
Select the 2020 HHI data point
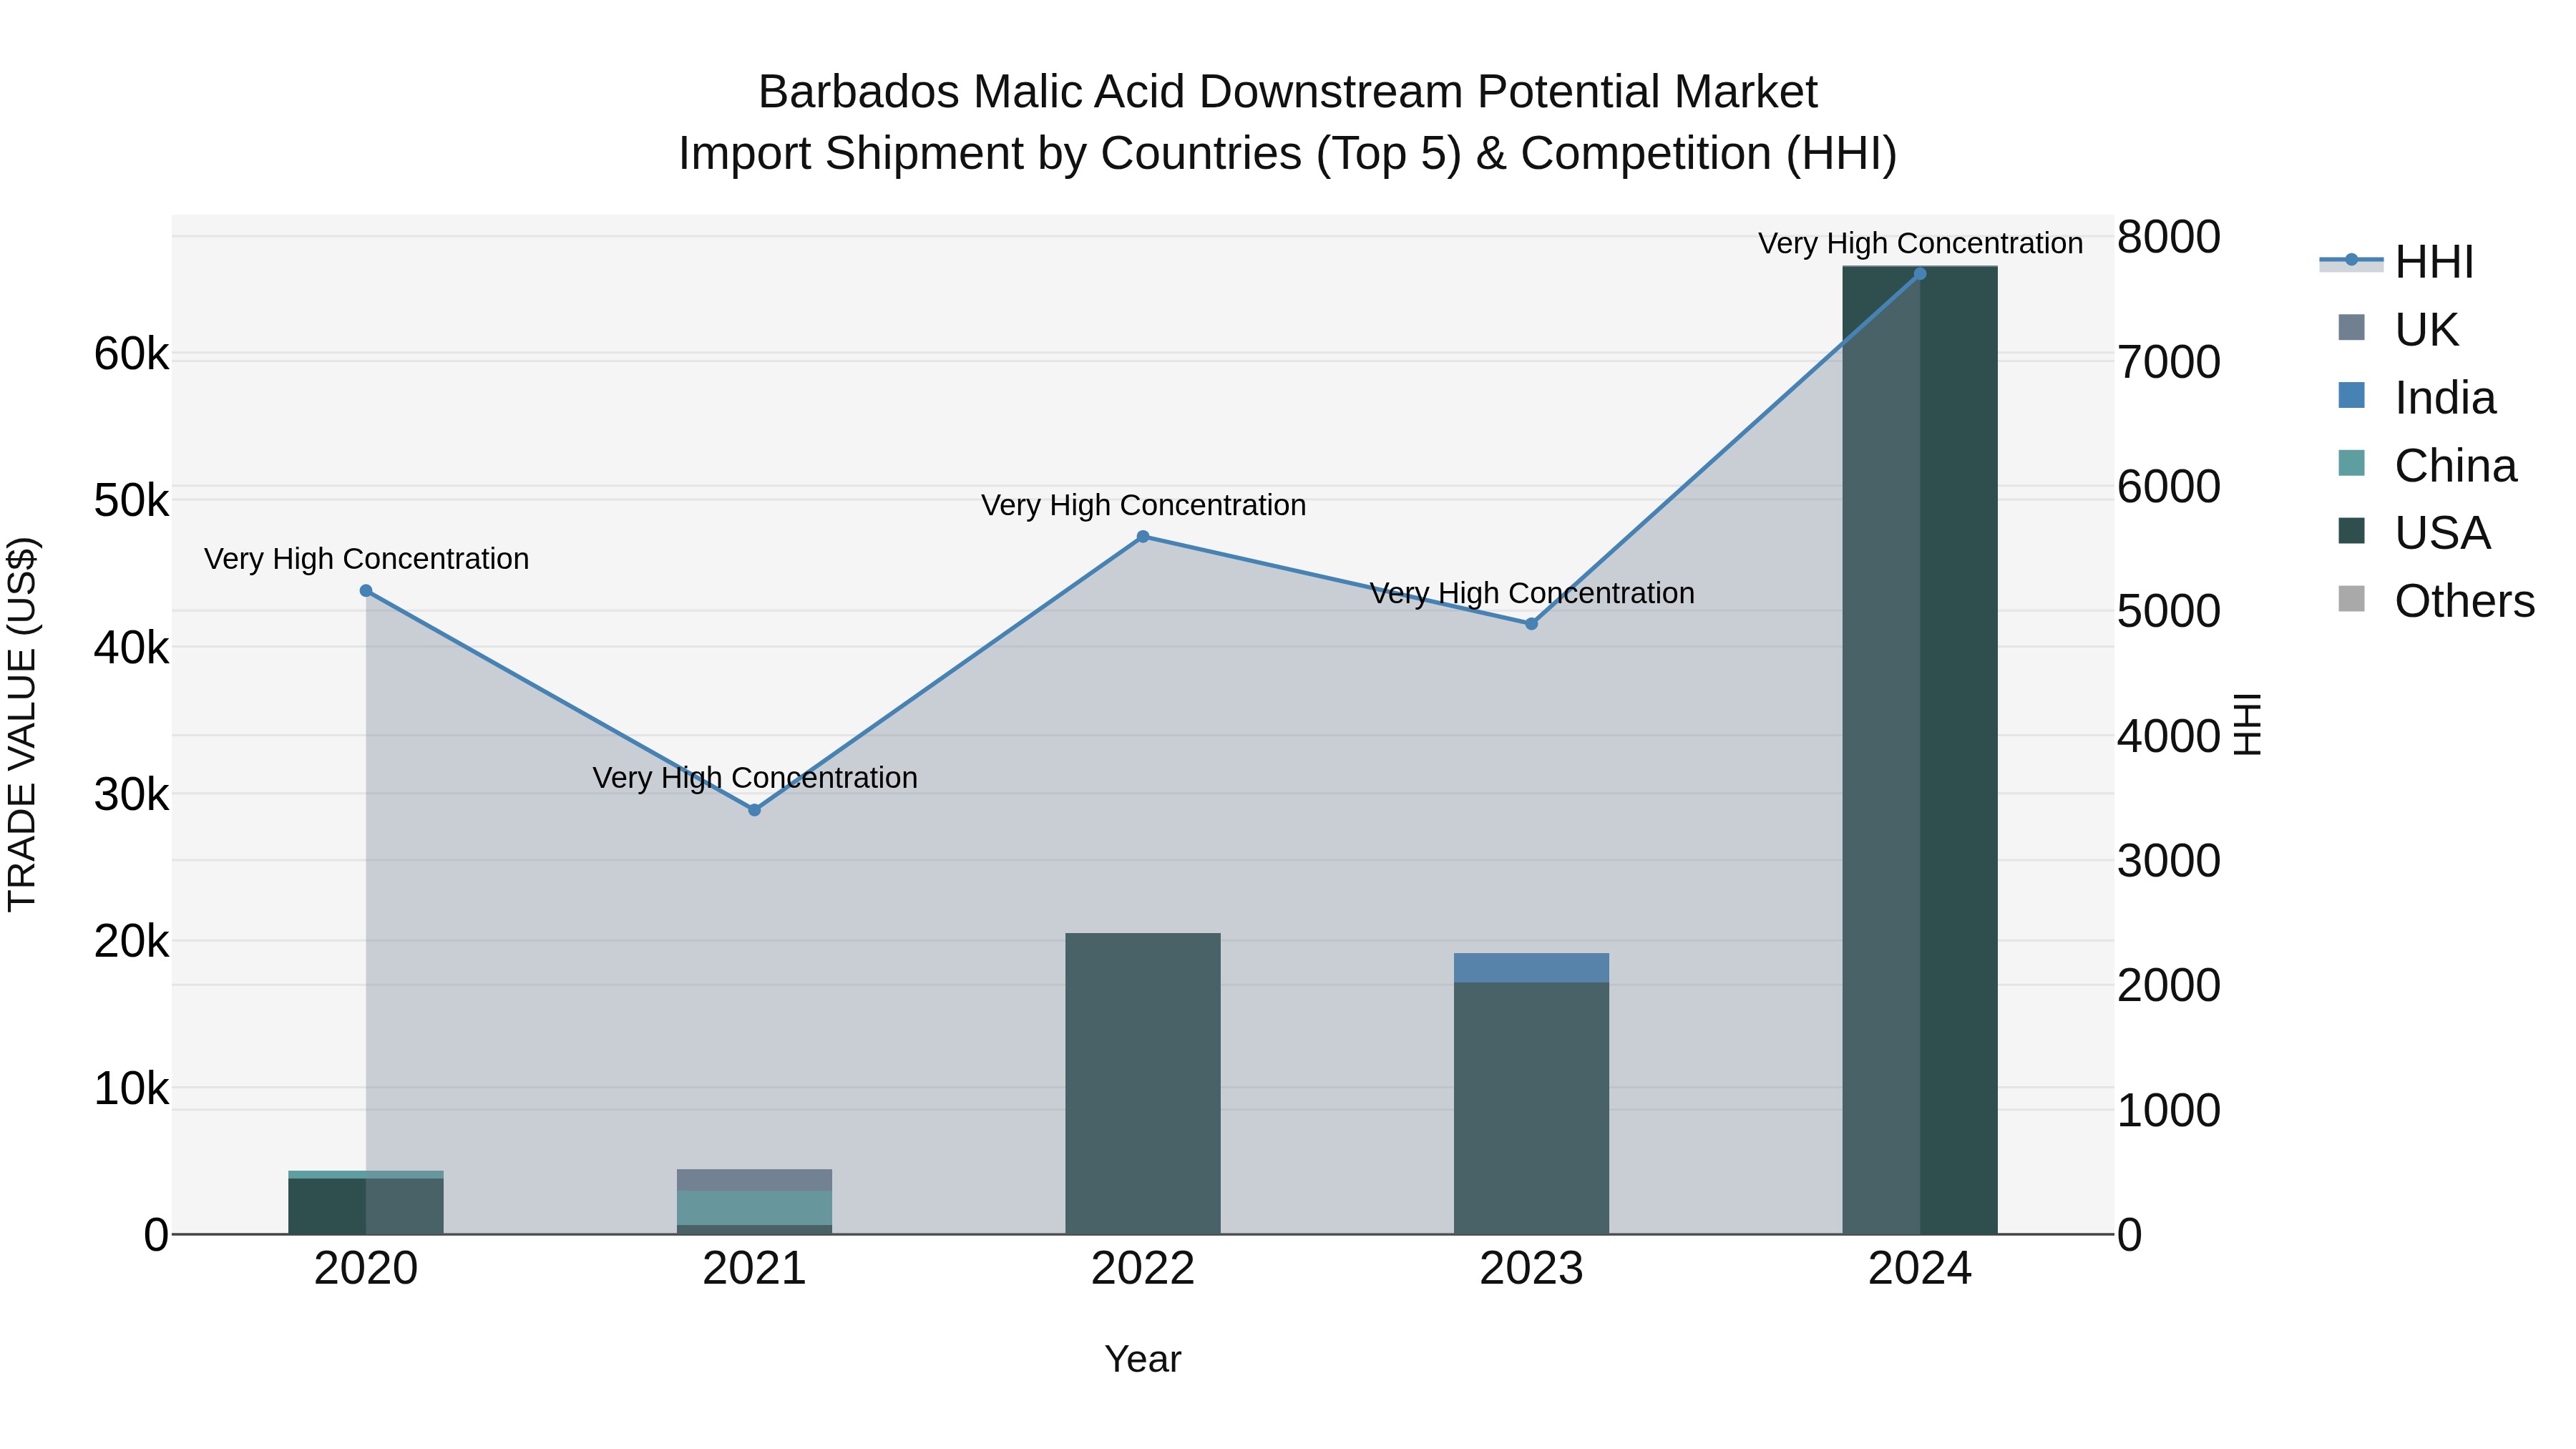[366, 591]
